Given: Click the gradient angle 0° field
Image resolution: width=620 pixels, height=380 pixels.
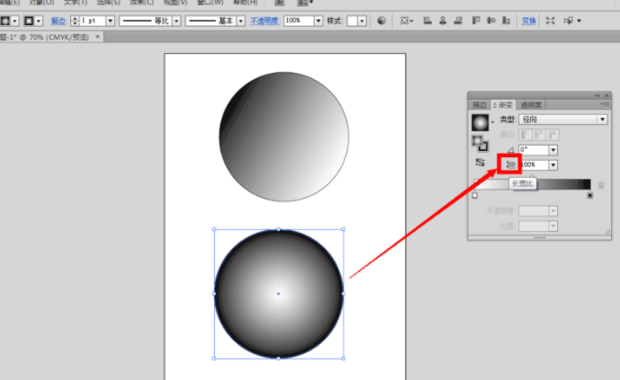Looking at the screenshot, I should click(x=534, y=149).
